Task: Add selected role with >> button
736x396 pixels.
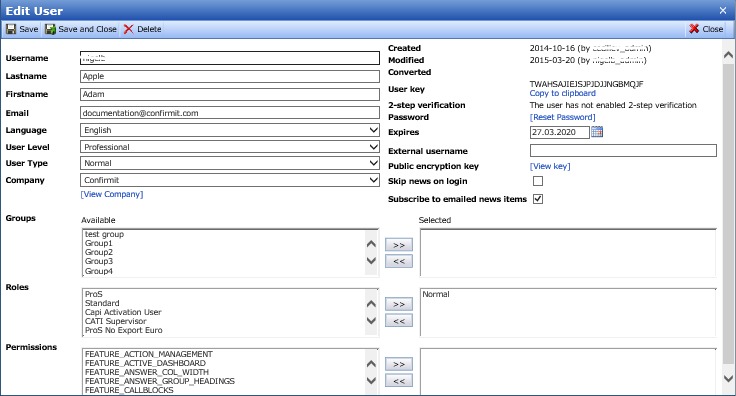Action: coord(399,304)
